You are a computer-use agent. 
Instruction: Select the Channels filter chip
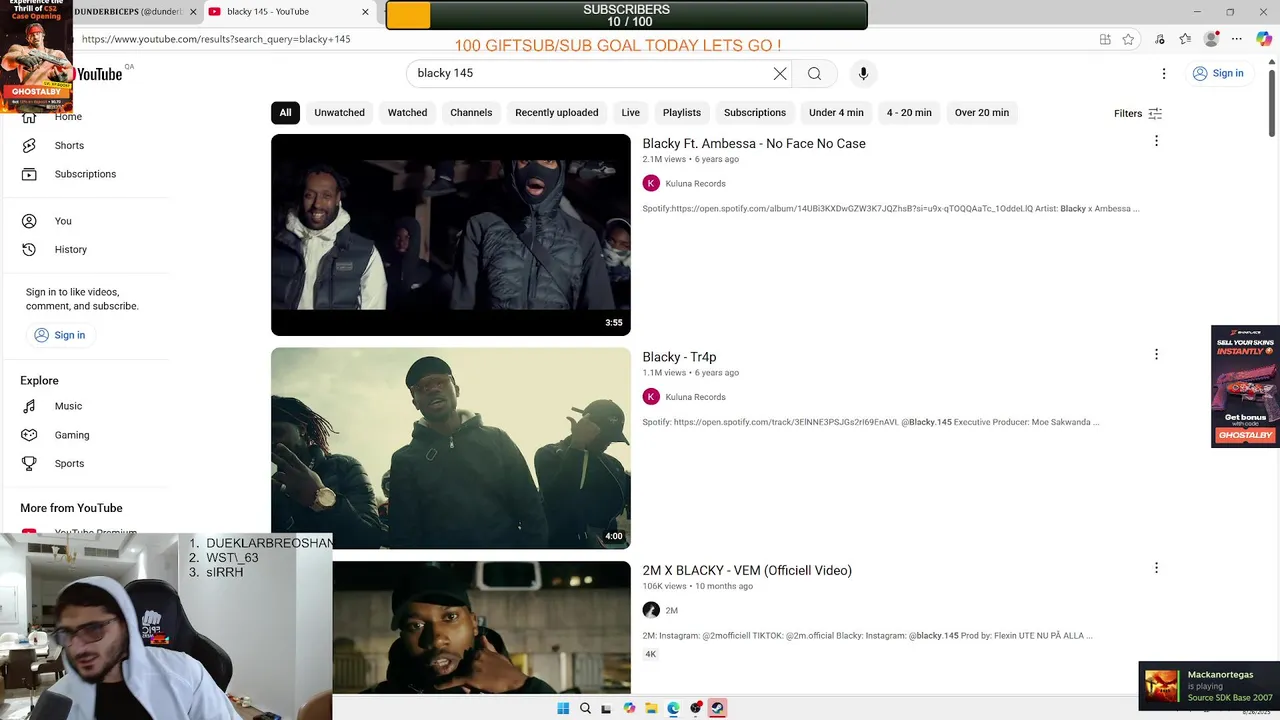(x=471, y=113)
